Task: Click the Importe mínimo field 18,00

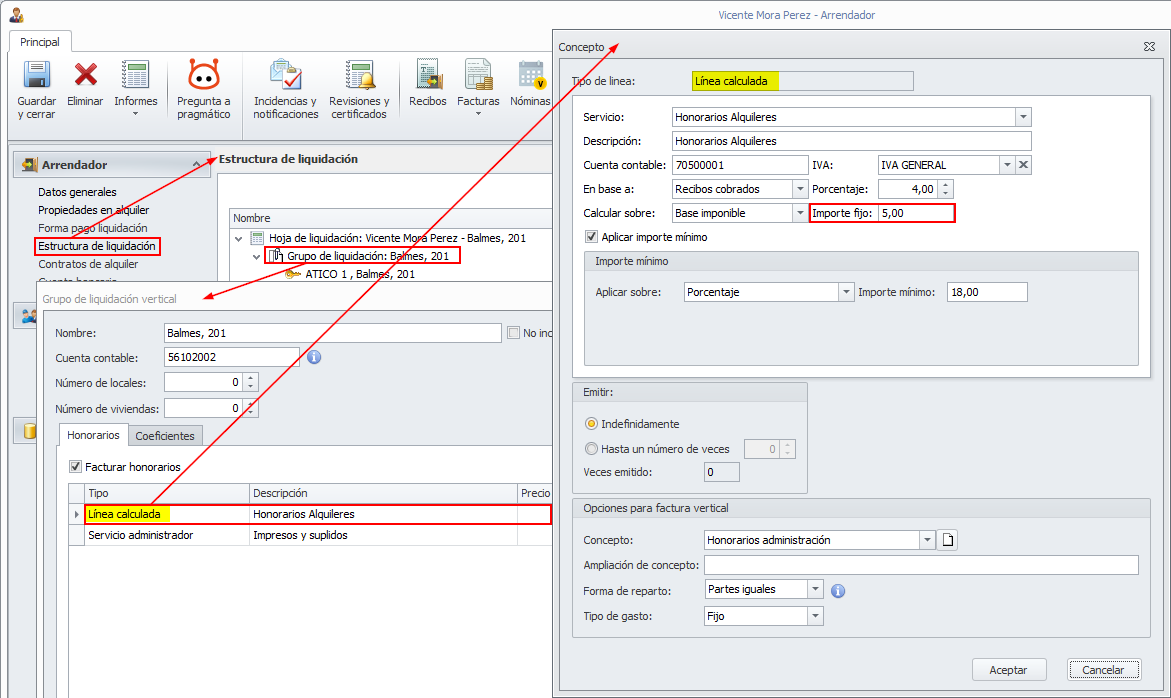Action: (x=987, y=292)
